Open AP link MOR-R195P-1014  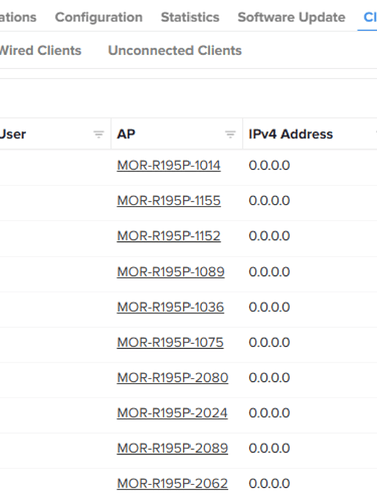[x=169, y=165]
